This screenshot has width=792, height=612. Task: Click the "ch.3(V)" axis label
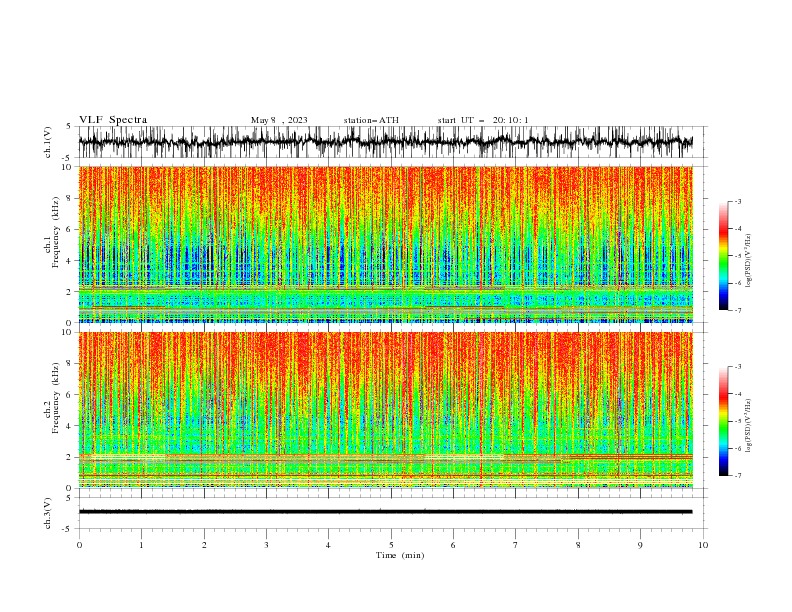(48, 513)
